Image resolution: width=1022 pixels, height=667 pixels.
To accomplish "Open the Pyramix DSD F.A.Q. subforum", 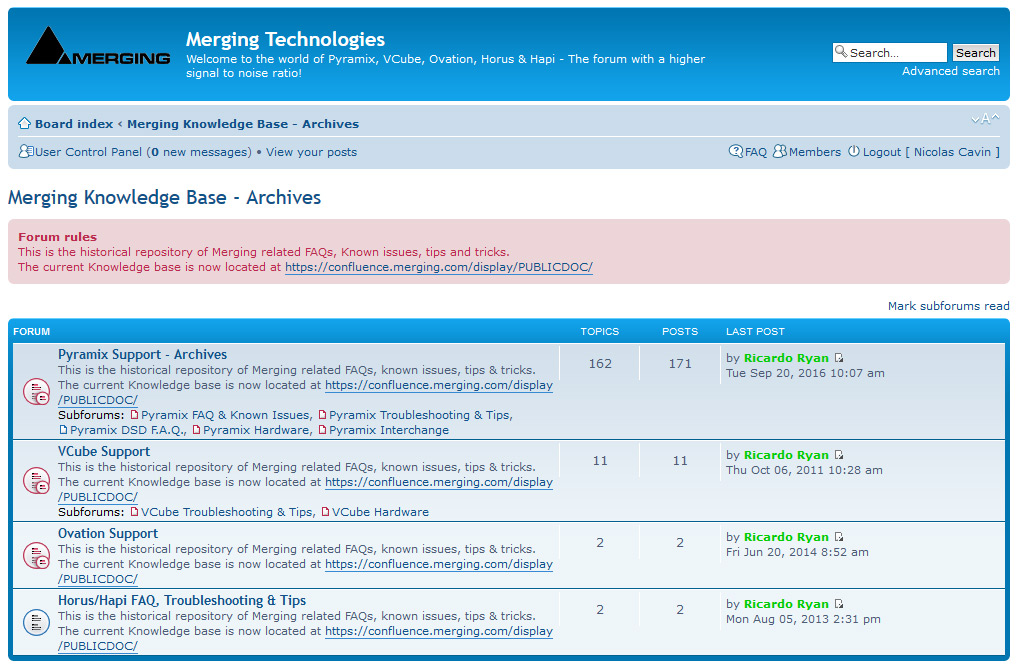I will (127, 430).
